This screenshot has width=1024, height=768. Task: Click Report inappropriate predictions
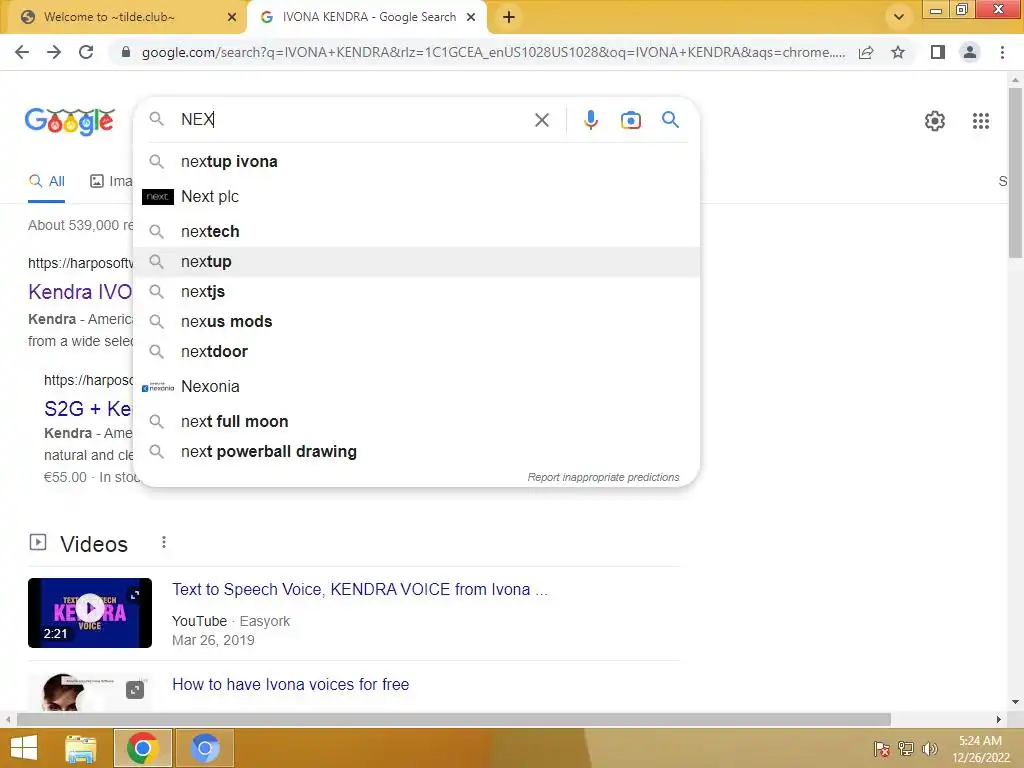603,477
